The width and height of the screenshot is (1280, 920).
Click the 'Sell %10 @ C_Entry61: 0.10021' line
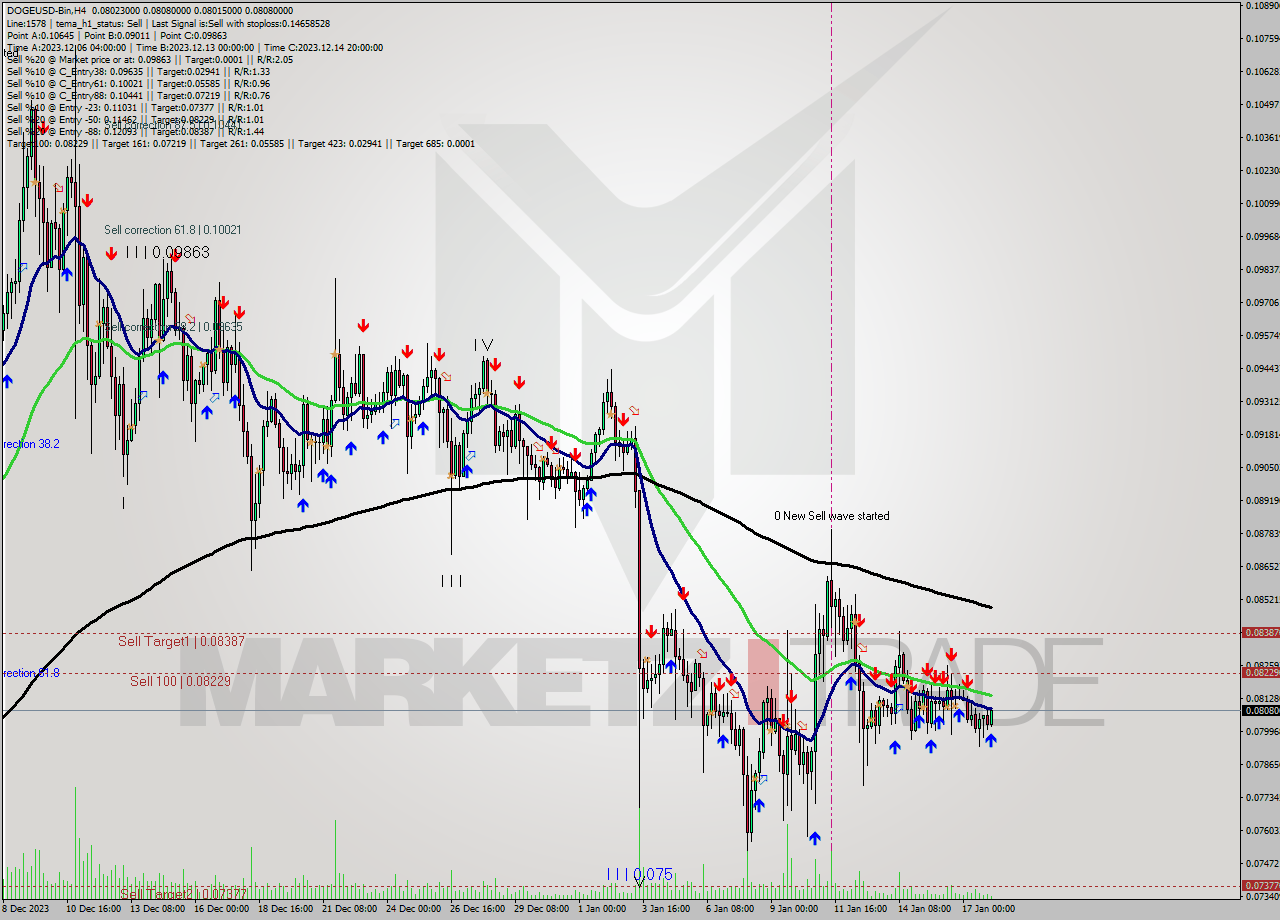tap(138, 83)
